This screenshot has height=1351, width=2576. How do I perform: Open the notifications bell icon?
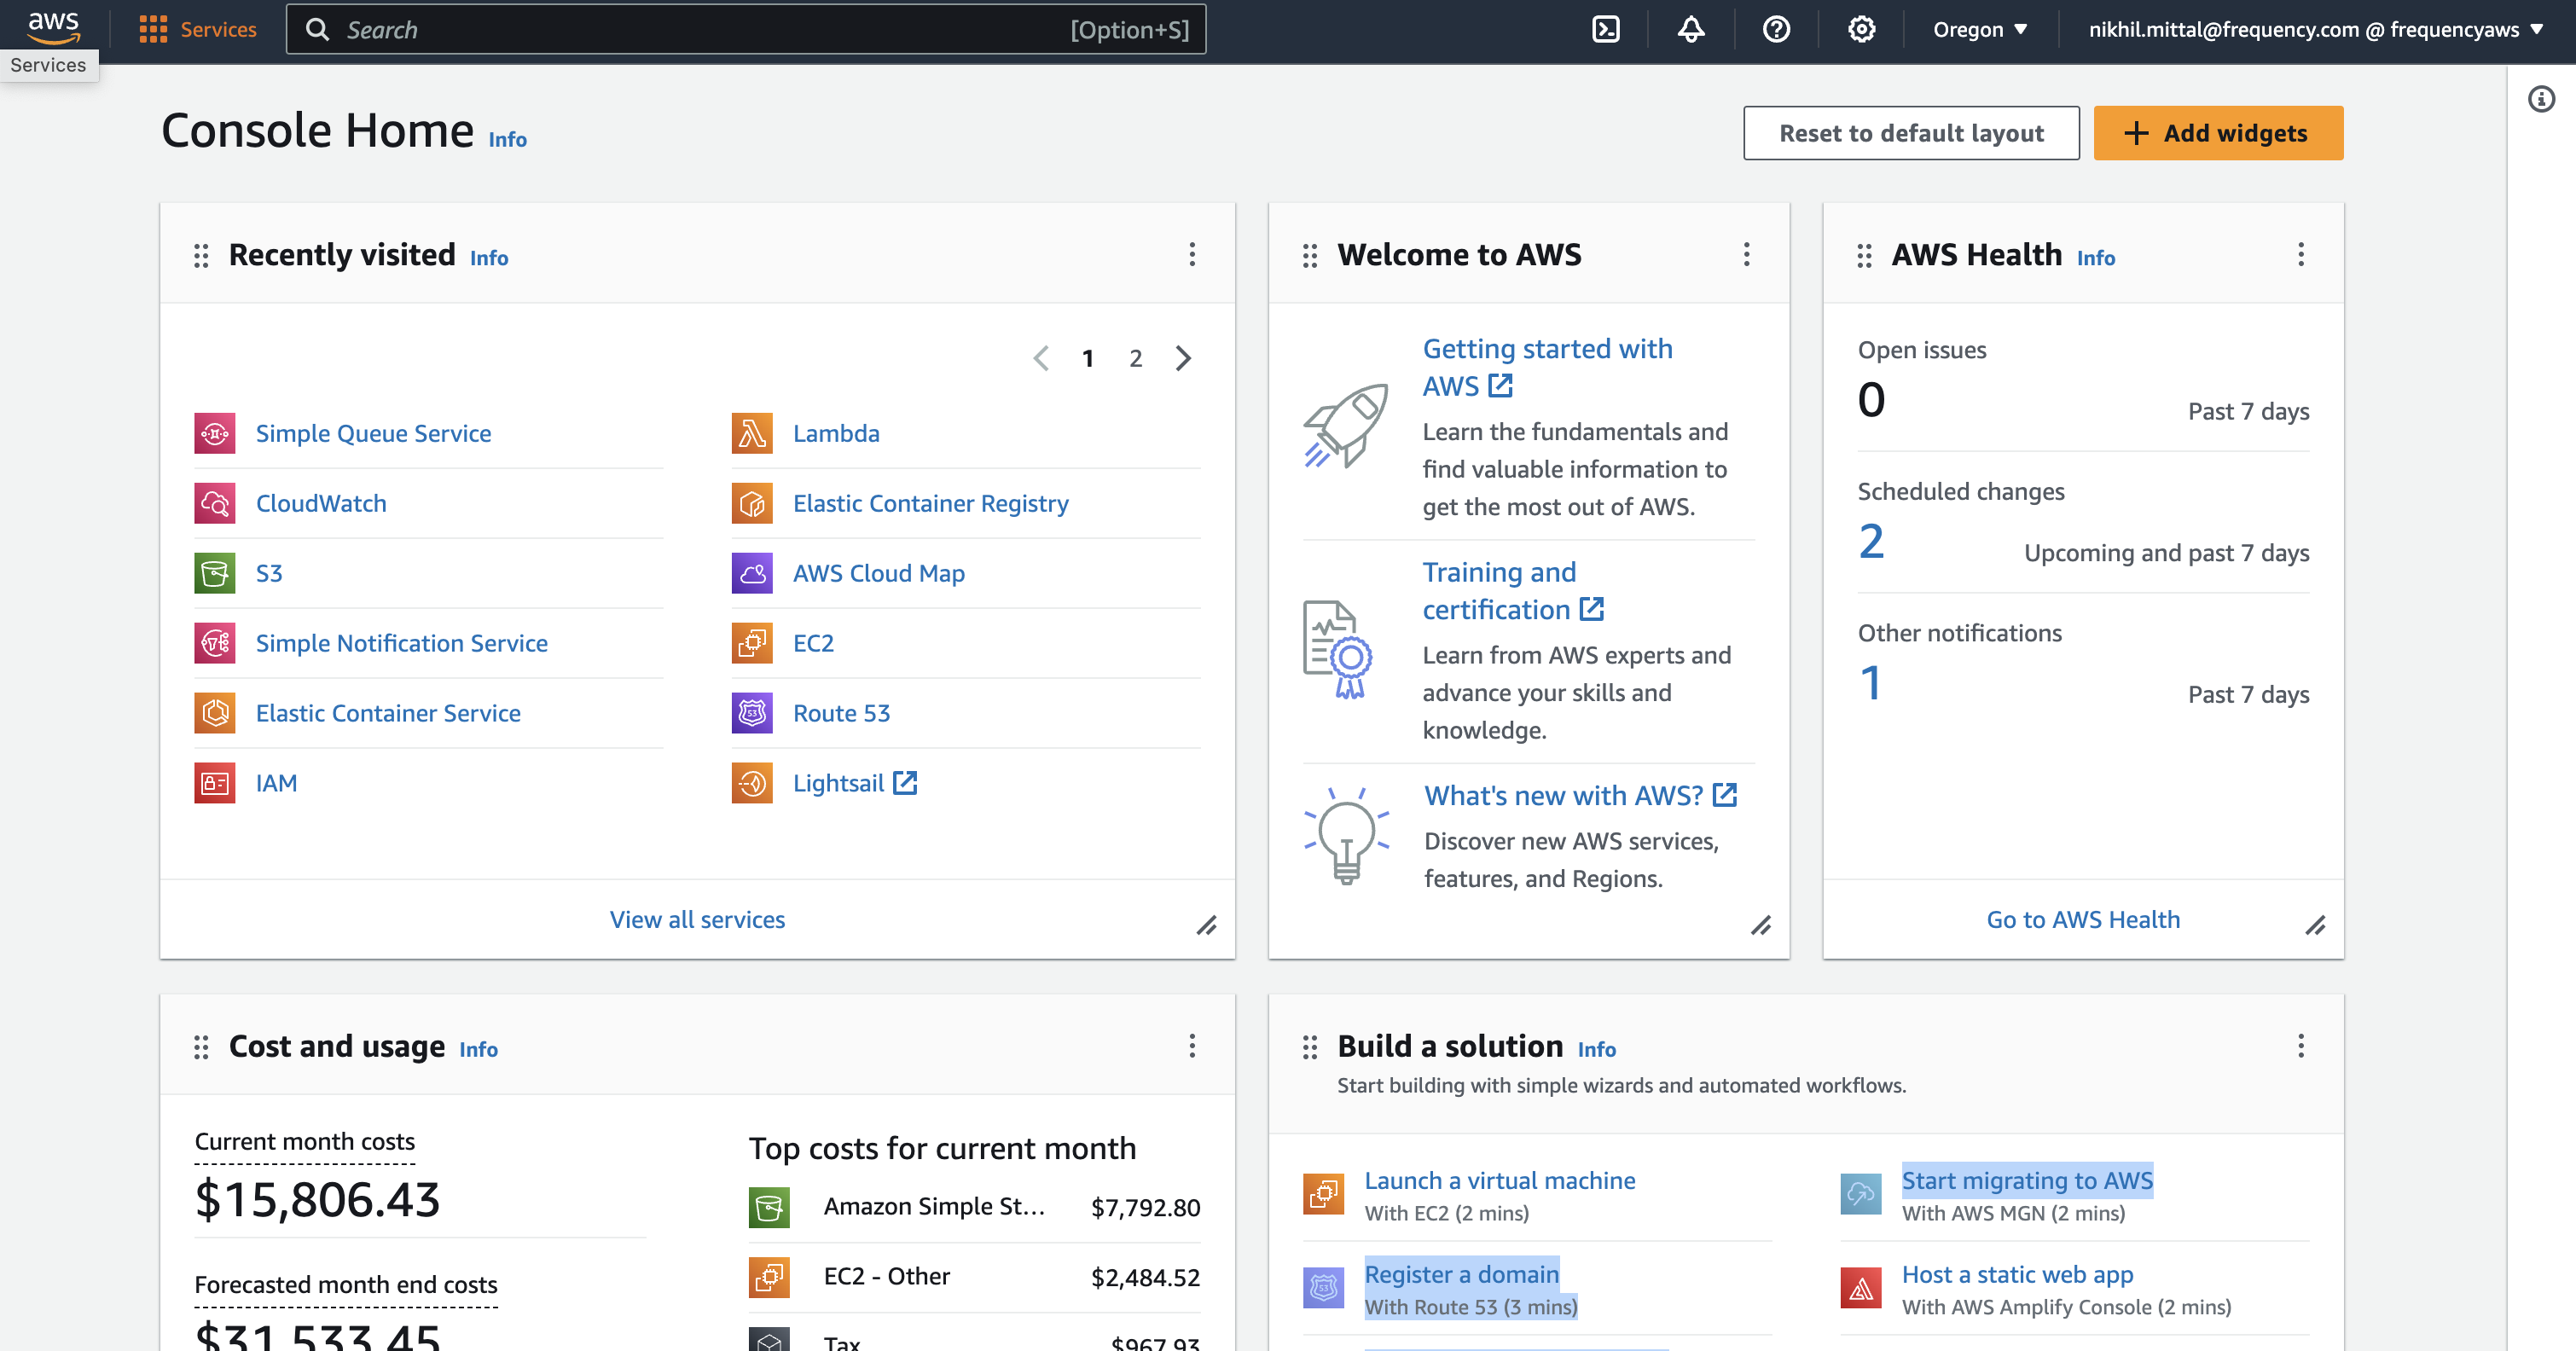(x=1690, y=29)
